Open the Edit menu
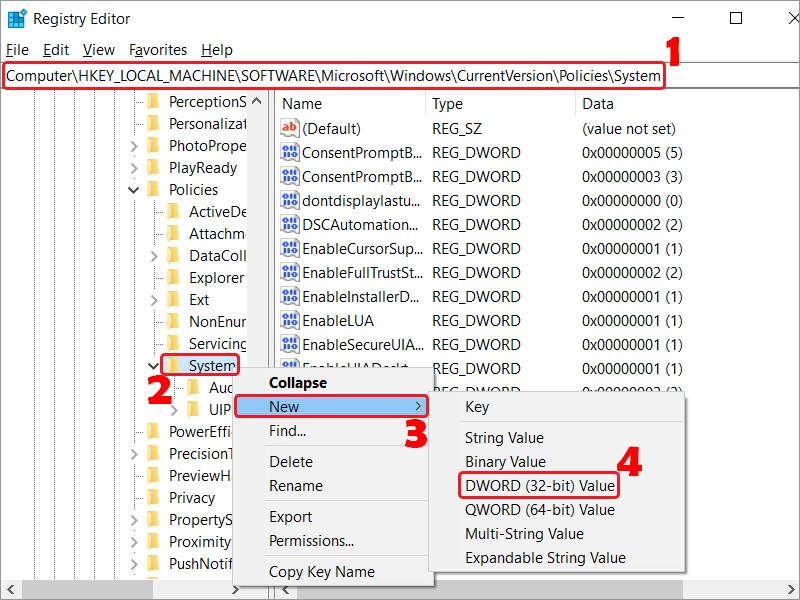This screenshot has height=600, width=800. (56, 49)
